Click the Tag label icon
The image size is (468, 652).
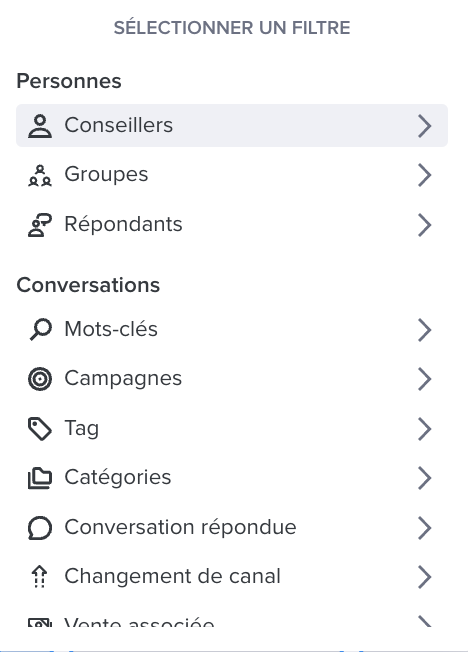tap(40, 429)
